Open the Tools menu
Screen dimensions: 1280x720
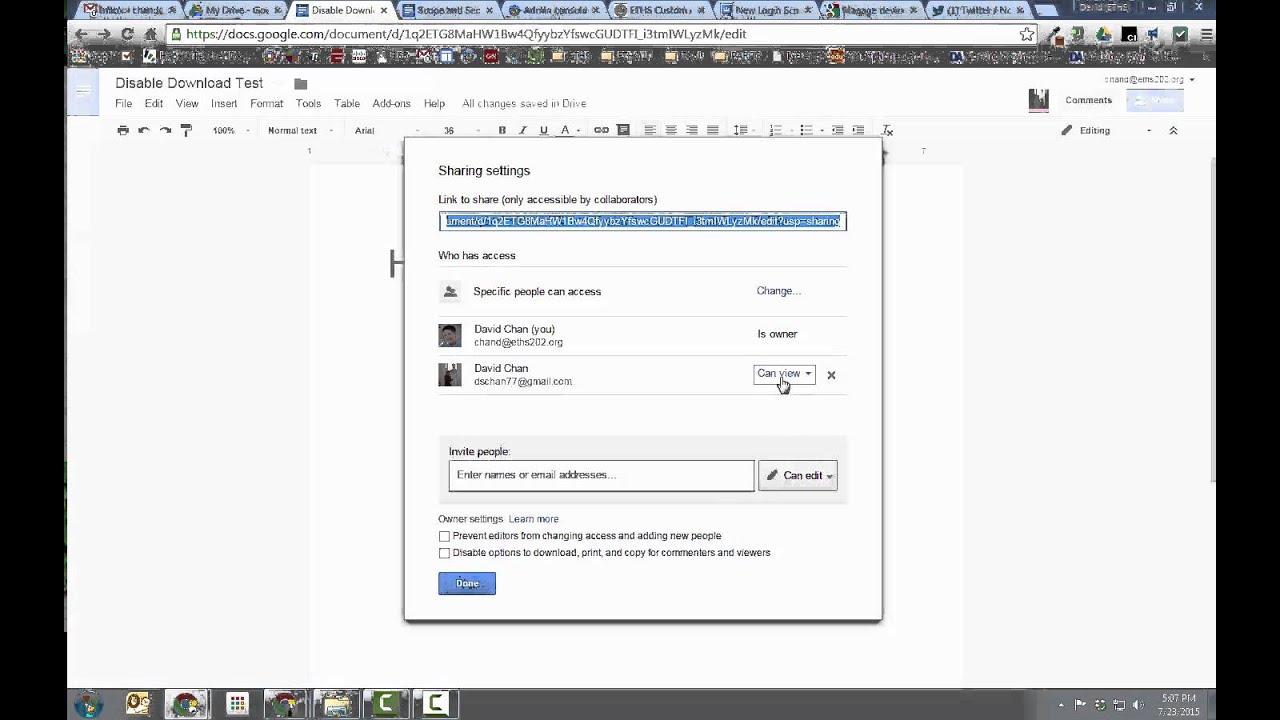point(308,103)
